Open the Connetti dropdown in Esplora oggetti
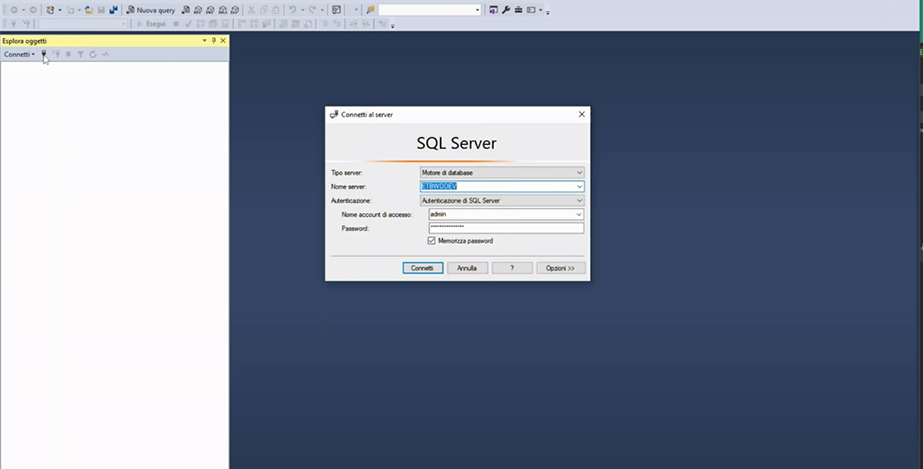Viewport: 923px width, 469px height. 19,54
